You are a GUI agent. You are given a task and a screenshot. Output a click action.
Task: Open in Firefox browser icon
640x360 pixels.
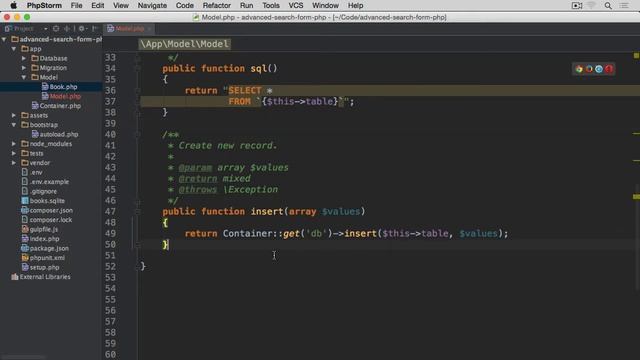click(589, 69)
